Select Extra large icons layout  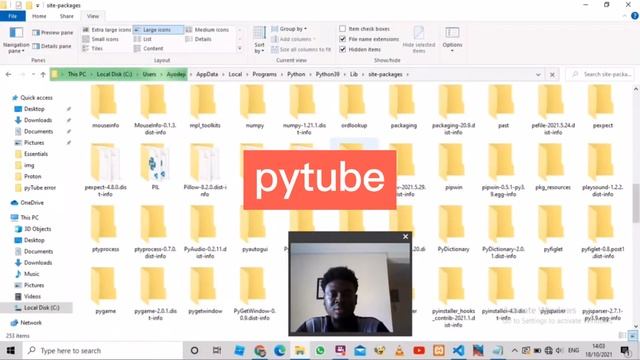107,30
